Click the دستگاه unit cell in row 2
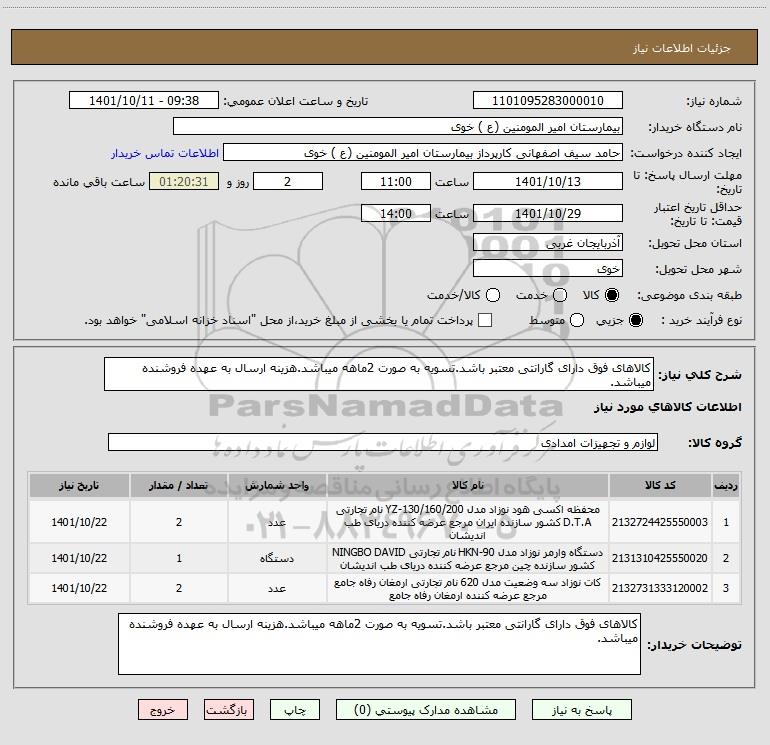 click(277, 558)
